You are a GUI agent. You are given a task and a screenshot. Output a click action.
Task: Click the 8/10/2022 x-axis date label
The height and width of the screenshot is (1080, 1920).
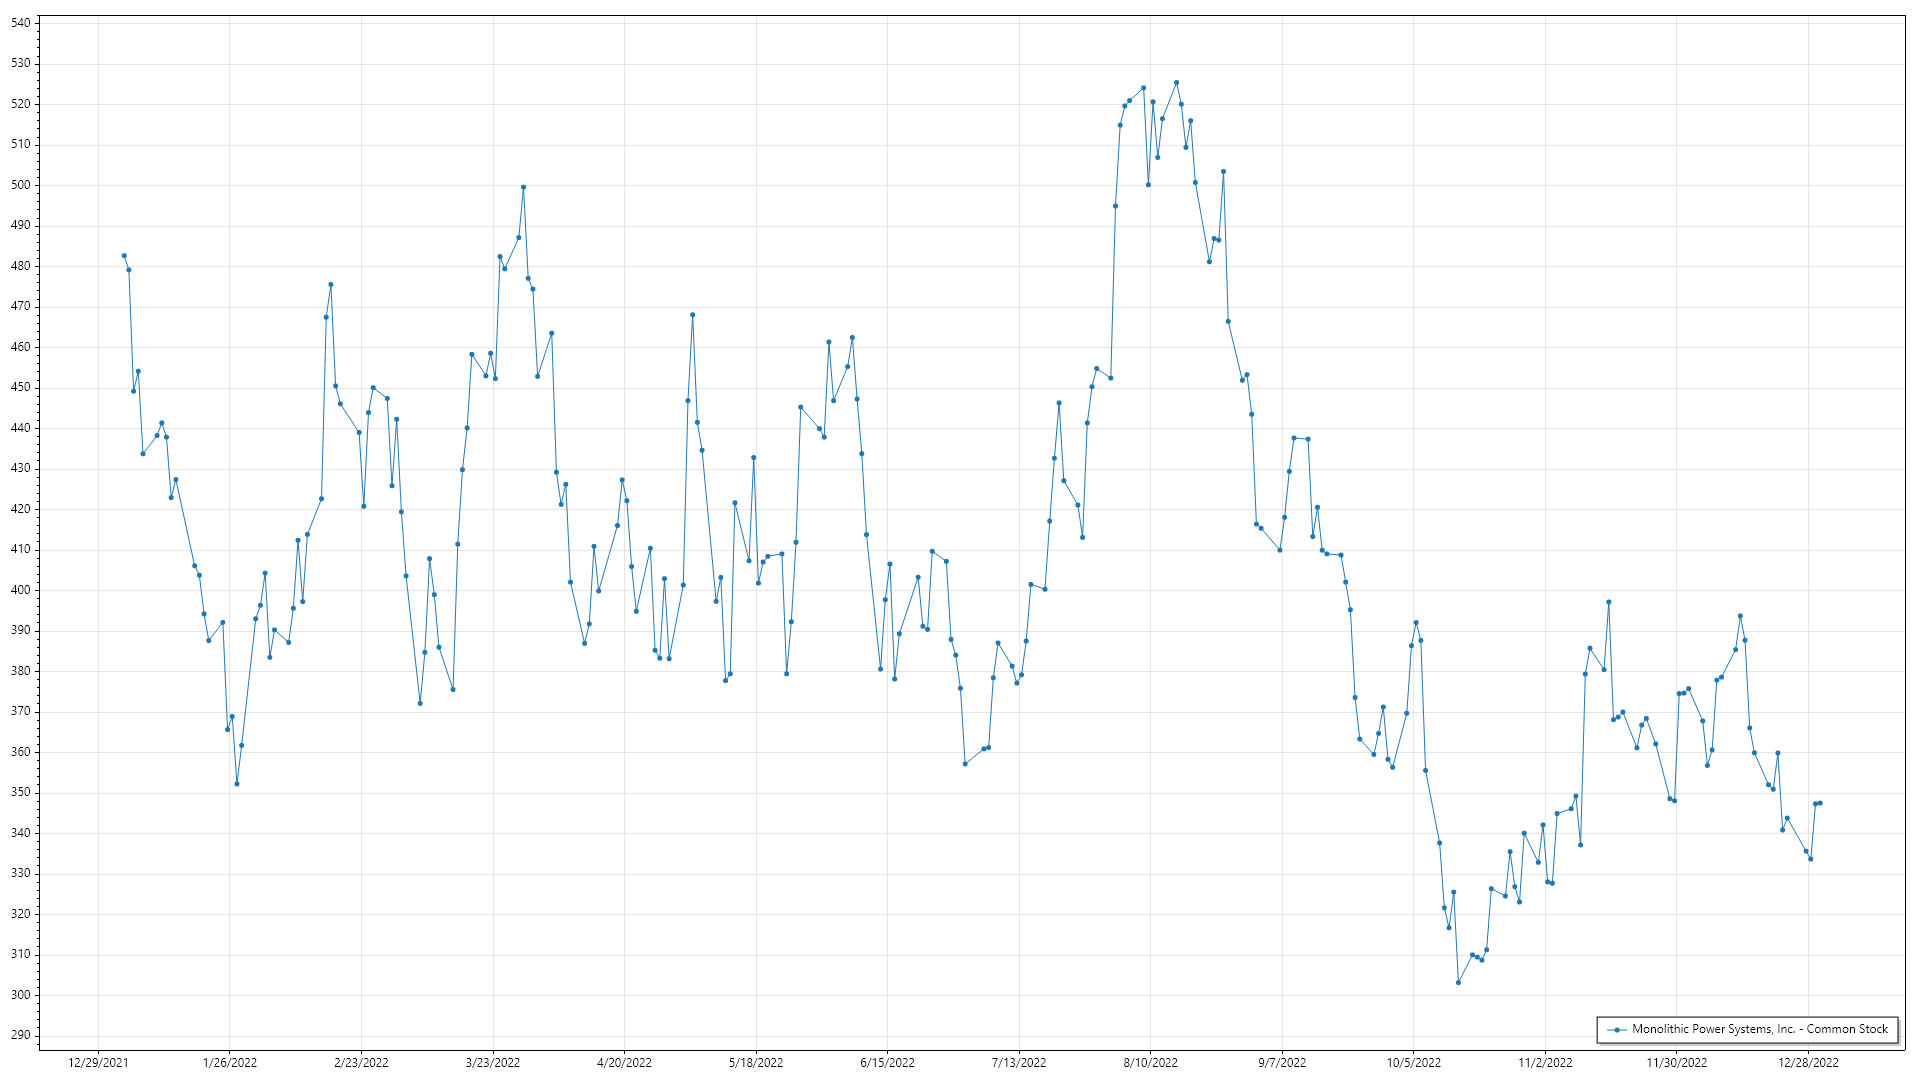[1150, 1063]
